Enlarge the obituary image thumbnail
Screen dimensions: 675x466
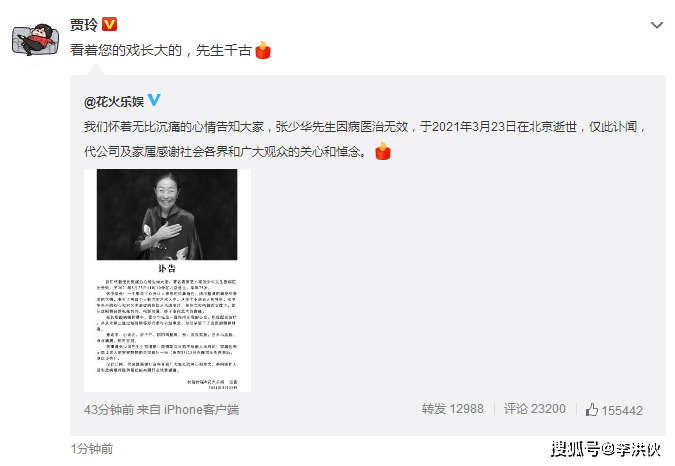[167, 280]
